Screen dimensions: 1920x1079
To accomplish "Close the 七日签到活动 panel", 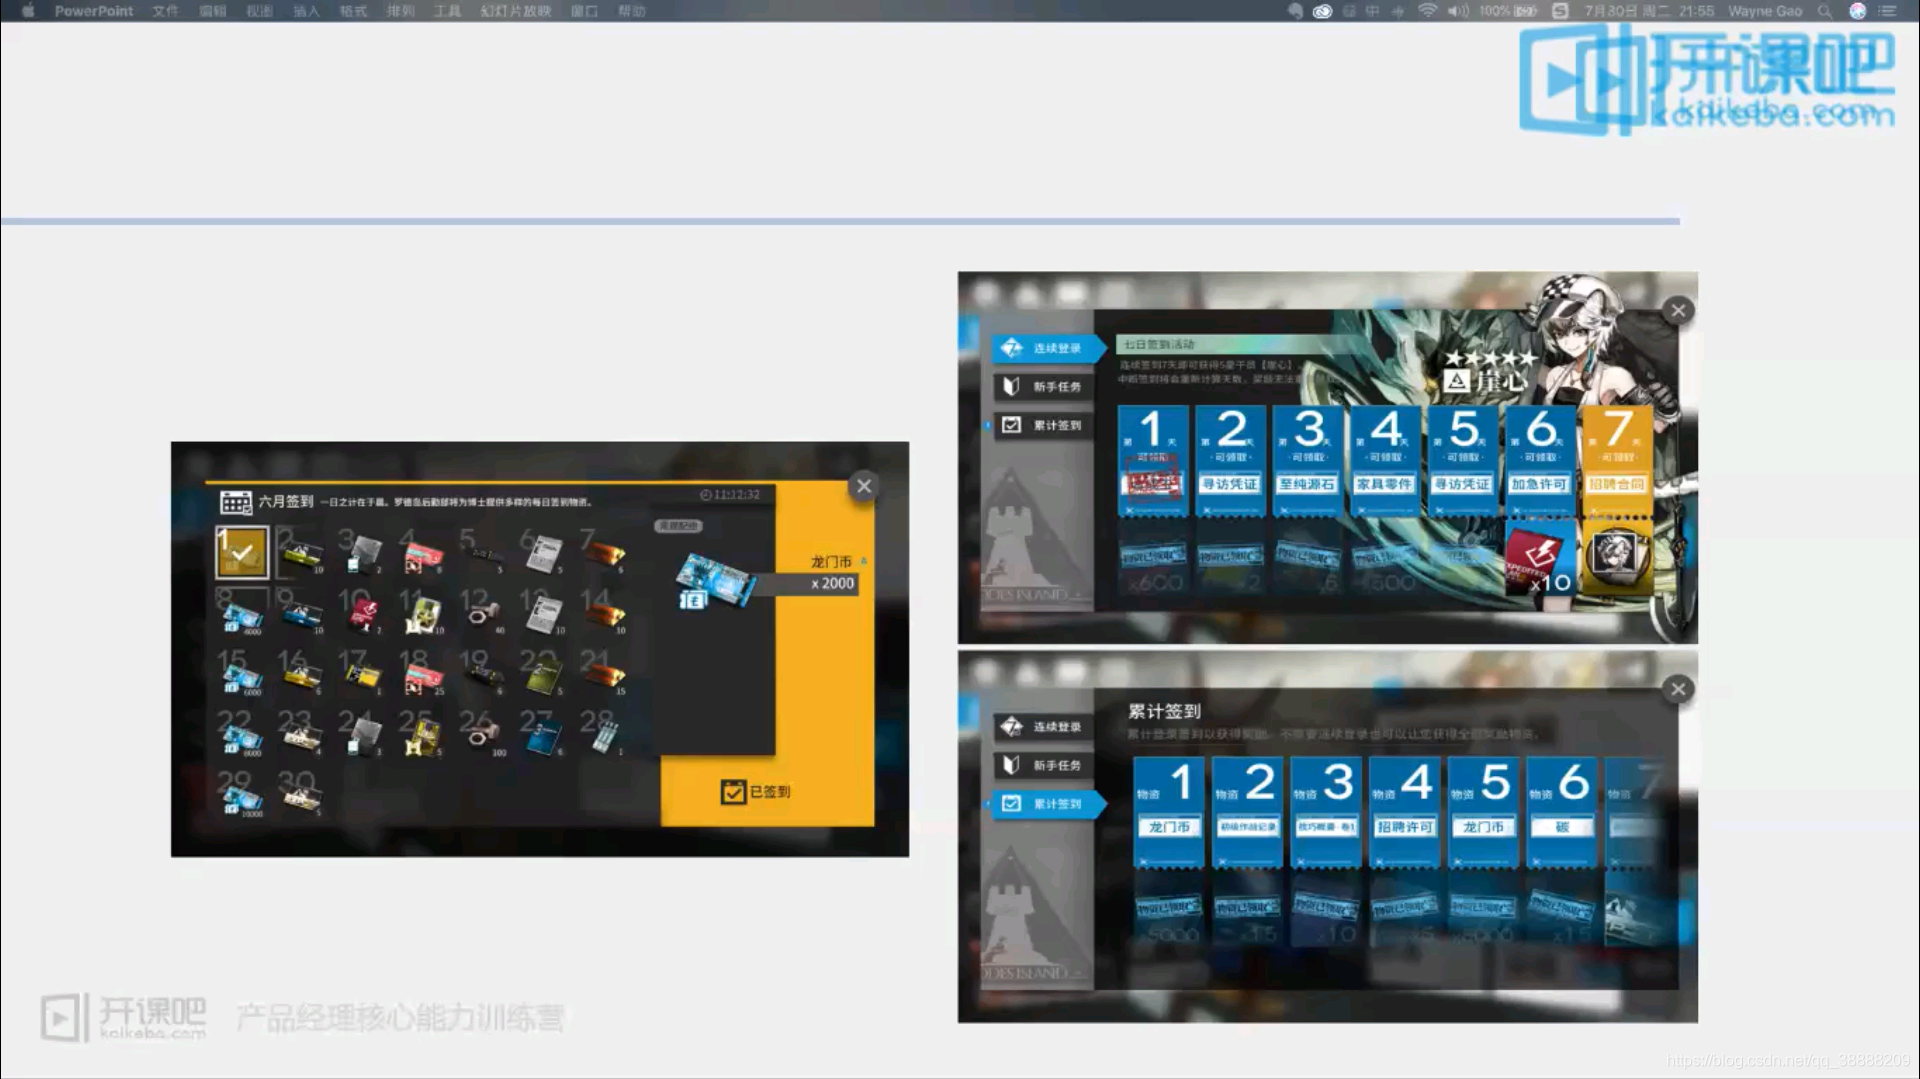I will click(x=1678, y=310).
